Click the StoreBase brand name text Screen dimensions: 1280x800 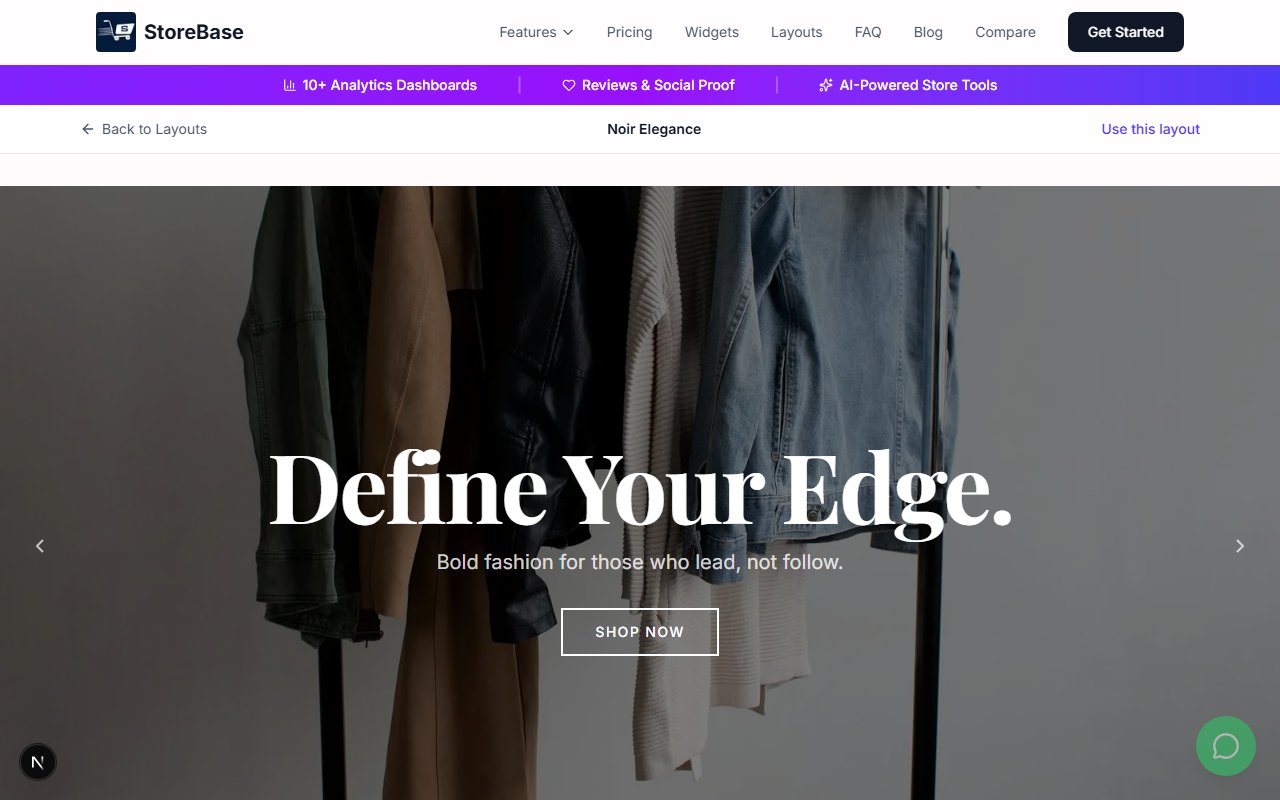194,32
